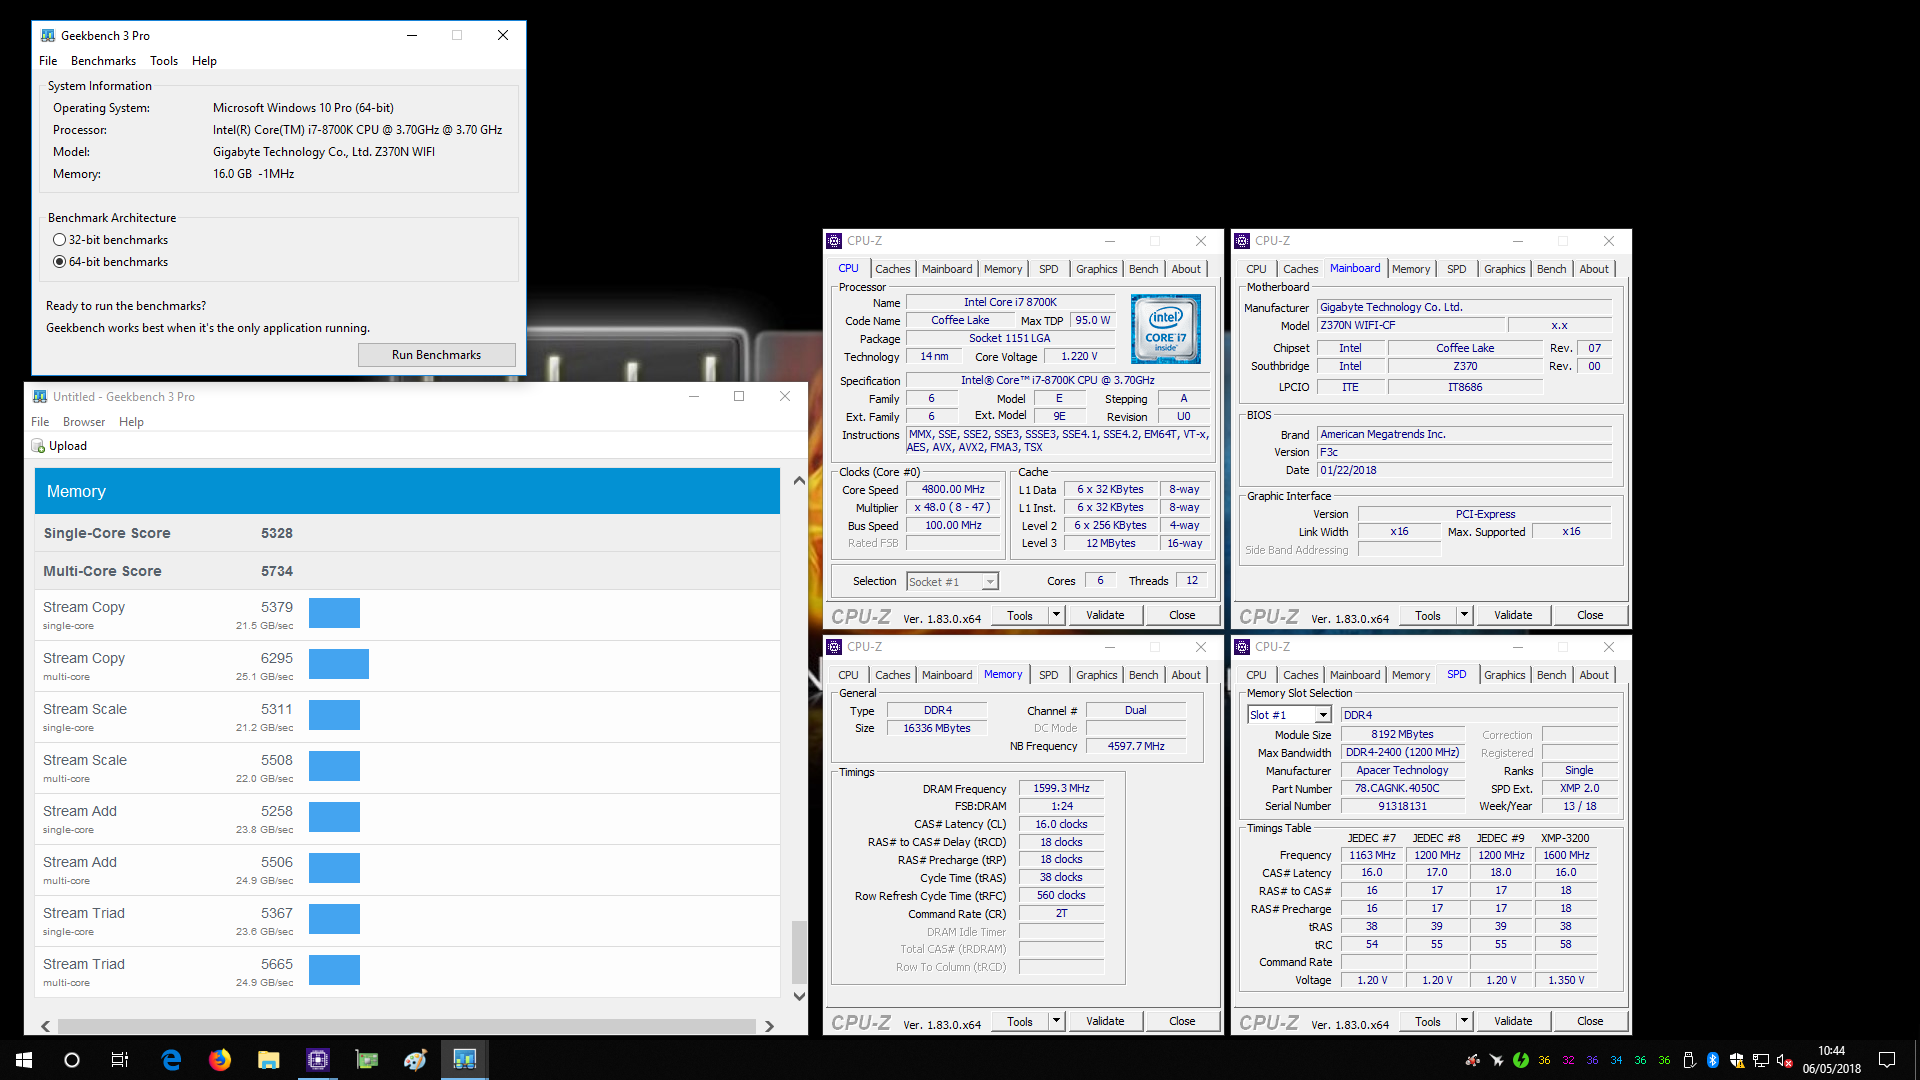The image size is (1920, 1080).
Task: Click the Core Speed field showing 4800.00 MHz
Action: point(953,490)
